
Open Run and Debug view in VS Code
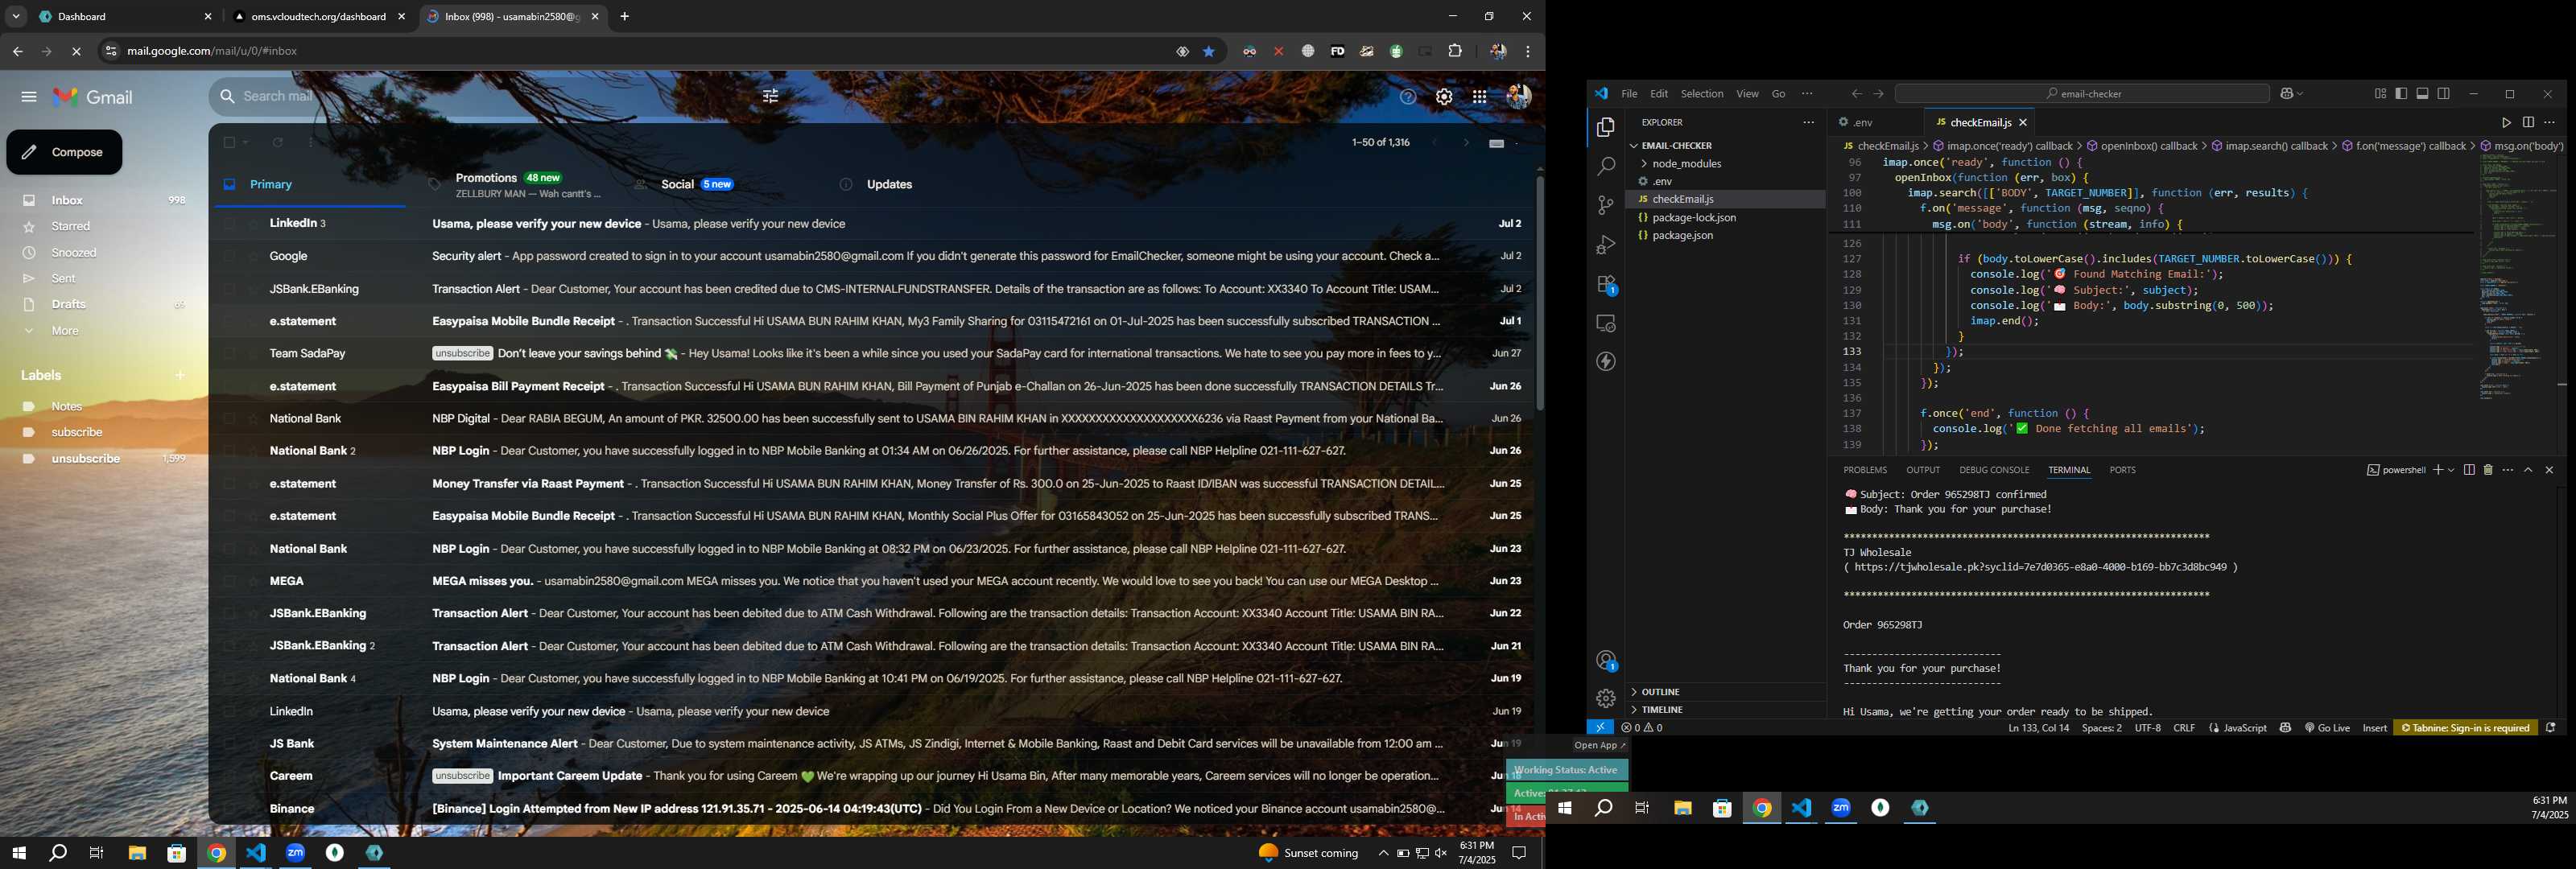pos(1606,244)
